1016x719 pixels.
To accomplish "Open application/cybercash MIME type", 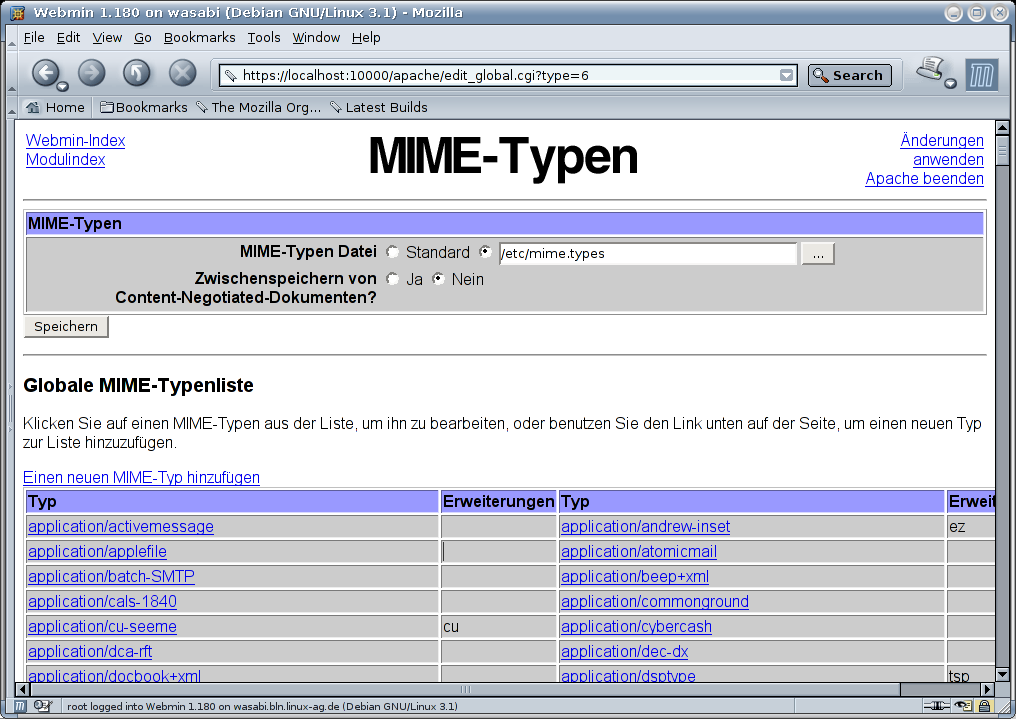I will (636, 627).
